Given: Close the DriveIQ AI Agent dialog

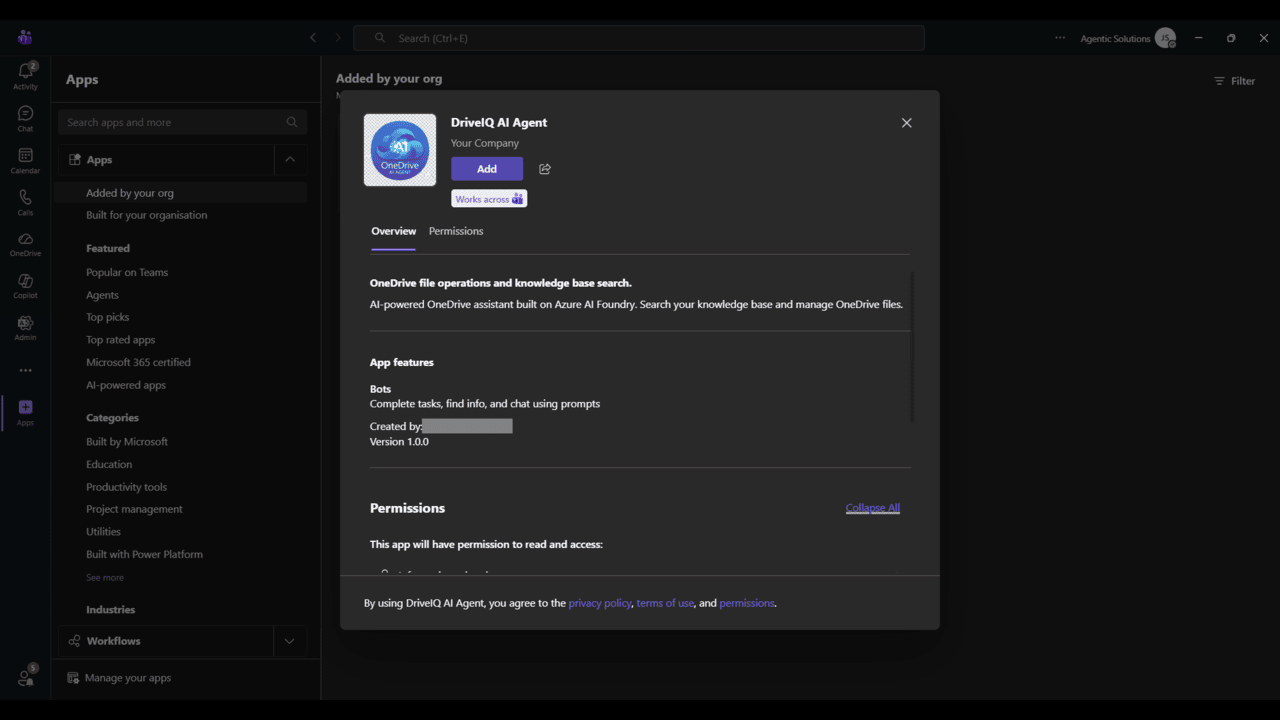Looking at the screenshot, I should pos(907,123).
